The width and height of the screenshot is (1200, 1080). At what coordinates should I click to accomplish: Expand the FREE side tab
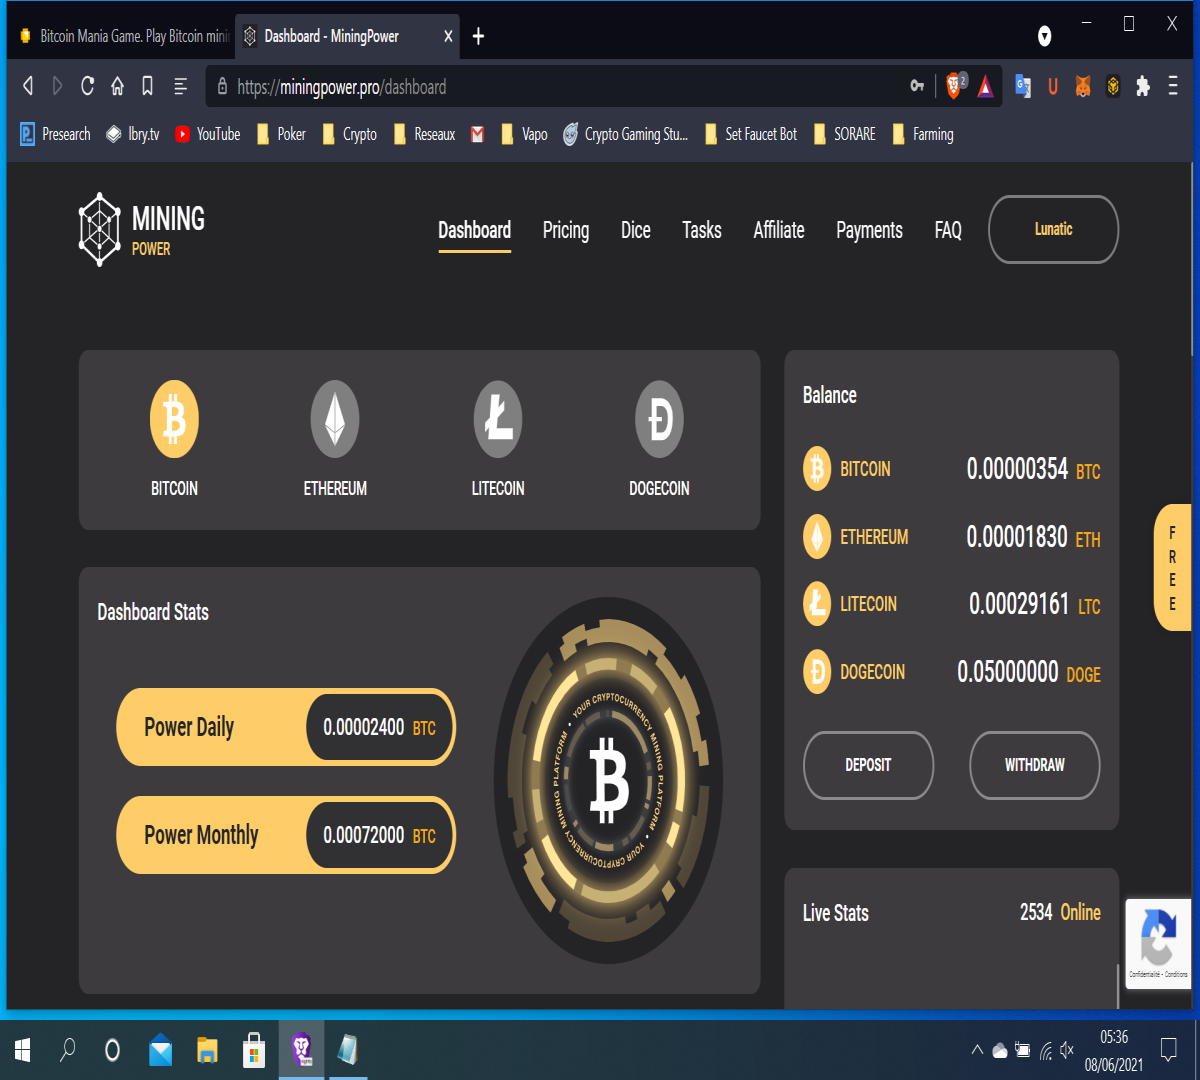[x=1172, y=567]
